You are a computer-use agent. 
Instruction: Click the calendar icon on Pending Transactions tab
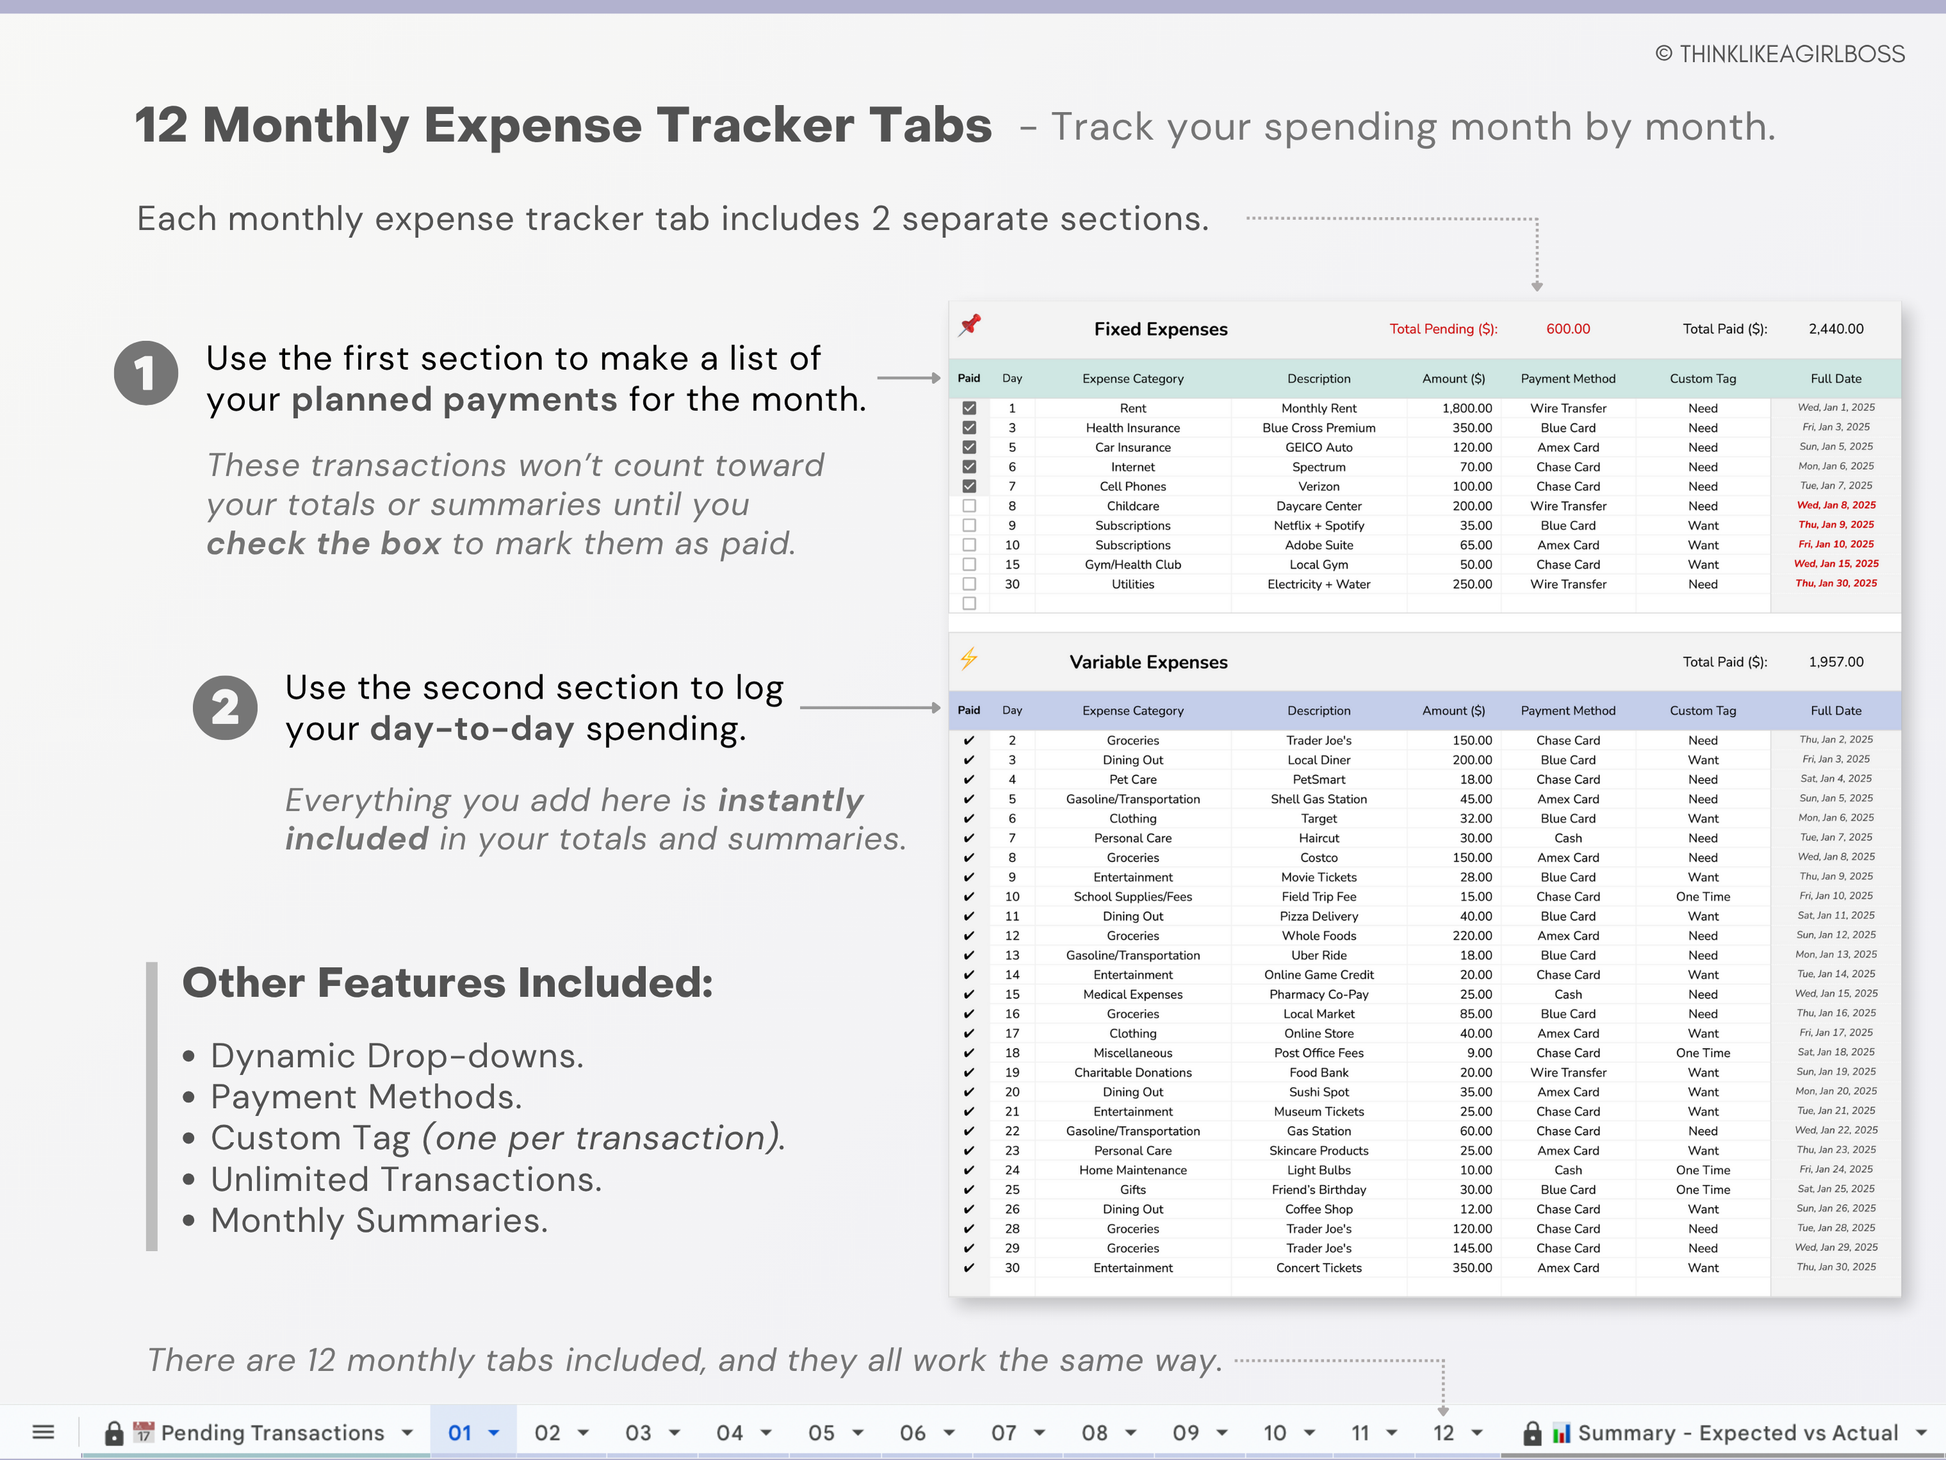tap(144, 1433)
